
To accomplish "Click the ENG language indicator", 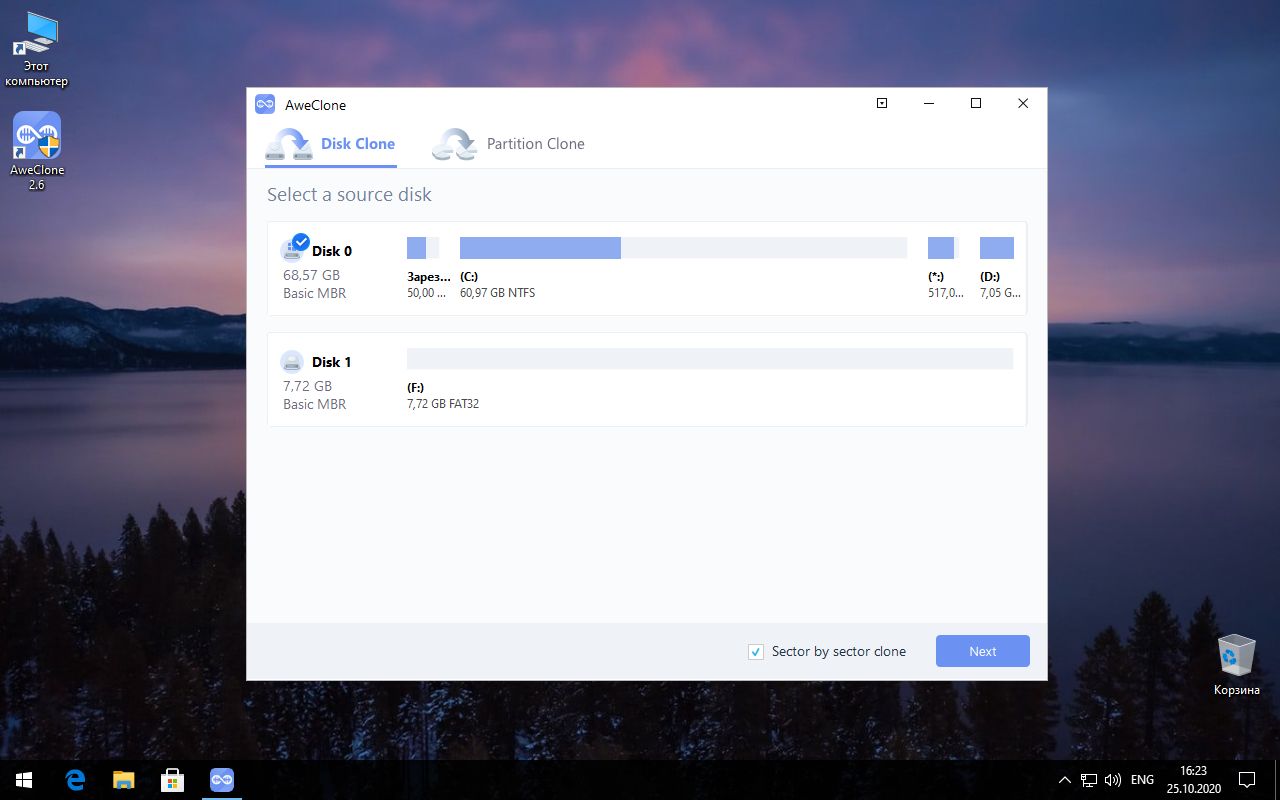I will 1142,780.
